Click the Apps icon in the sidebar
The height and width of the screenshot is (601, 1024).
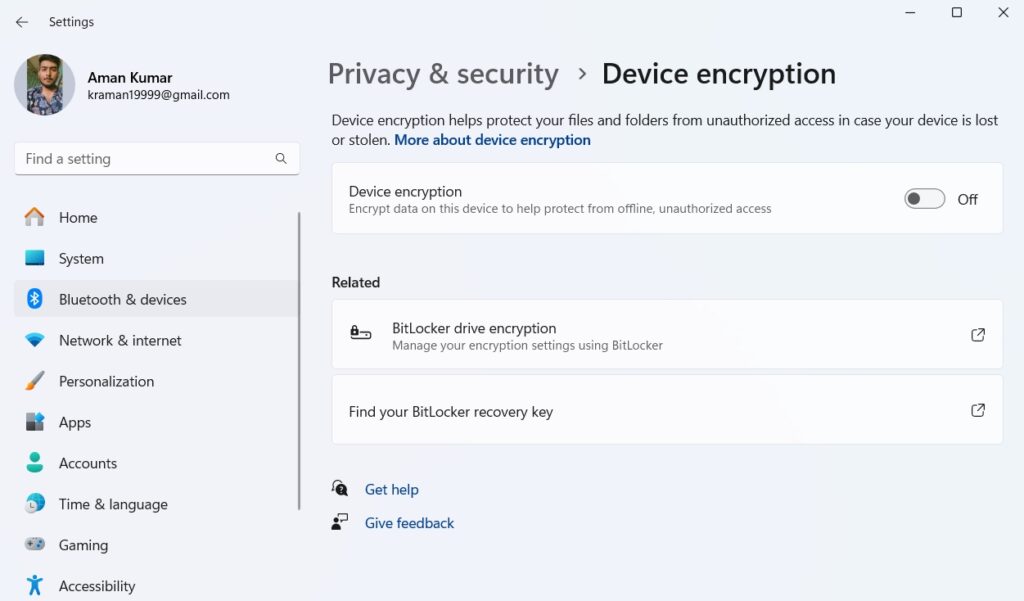click(x=35, y=422)
